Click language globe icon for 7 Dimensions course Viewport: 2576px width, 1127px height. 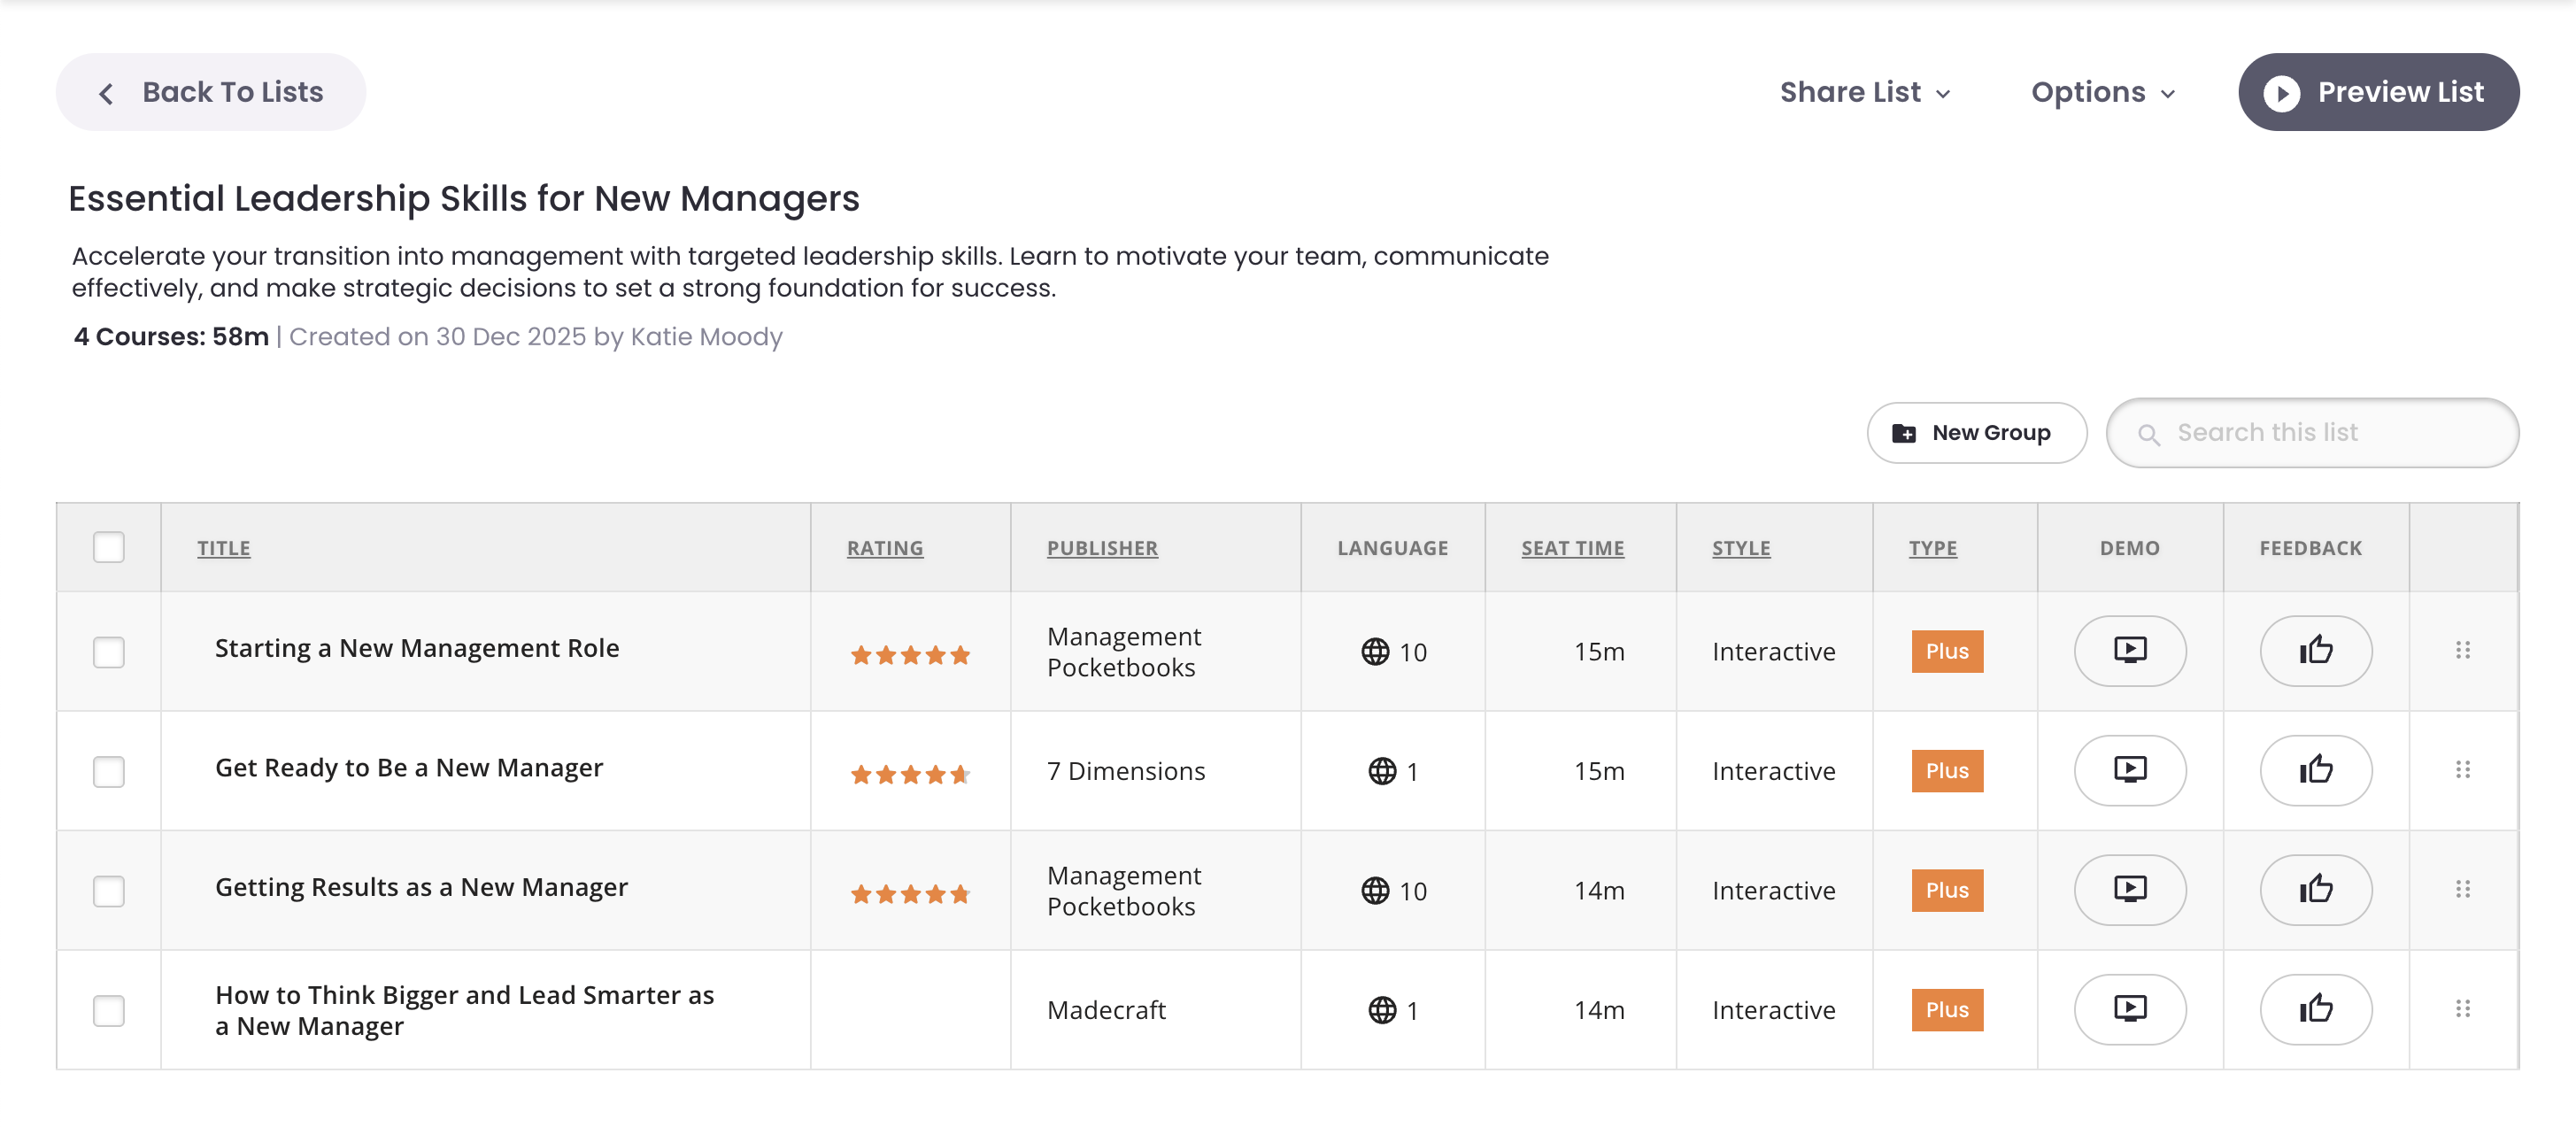point(1382,771)
